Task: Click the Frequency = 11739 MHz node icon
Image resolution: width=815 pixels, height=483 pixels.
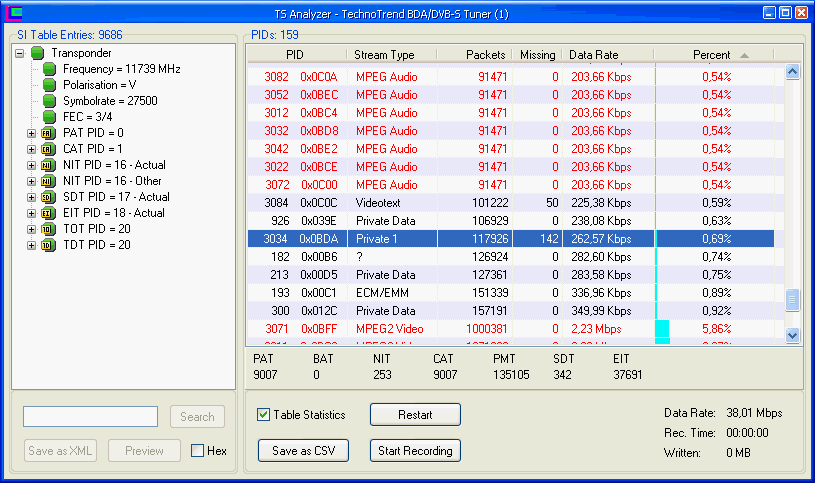Action: click(50, 69)
